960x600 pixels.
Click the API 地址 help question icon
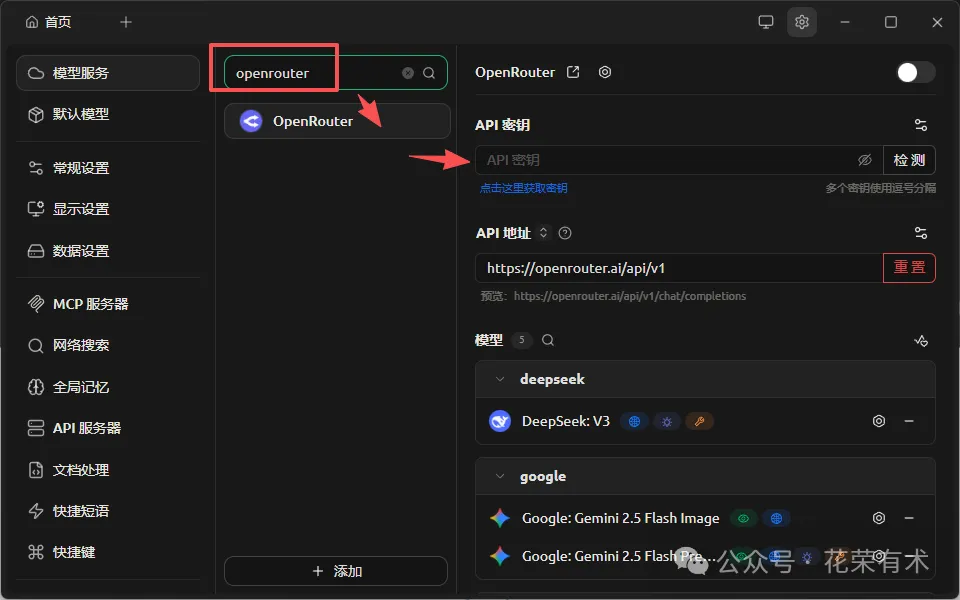click(x=565, y=233)
